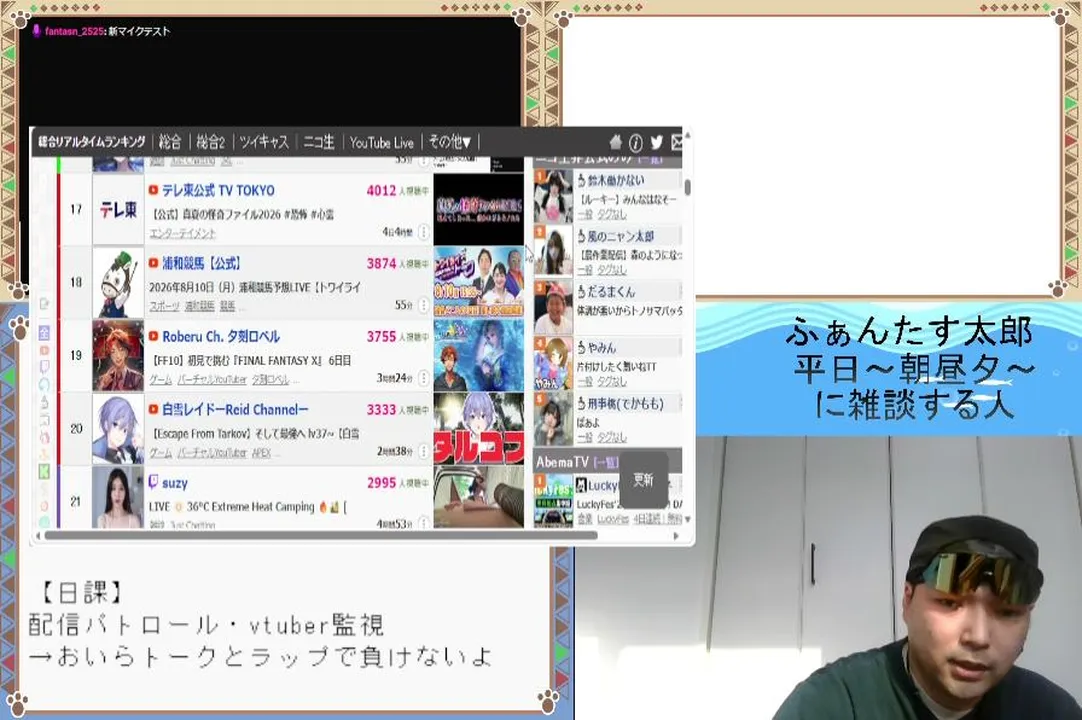Select the Twitch filter icon in left sidebar
1082x720 pixels.
tap(44, 367)
